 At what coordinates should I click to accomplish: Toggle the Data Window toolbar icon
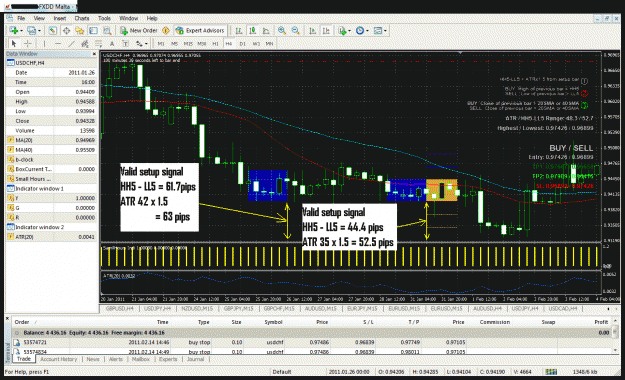66,30
